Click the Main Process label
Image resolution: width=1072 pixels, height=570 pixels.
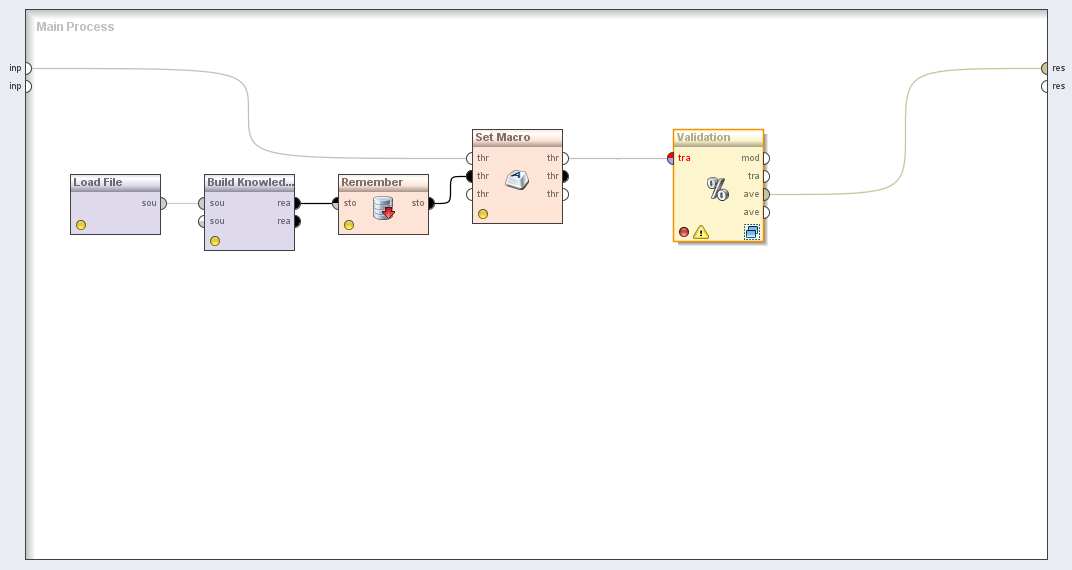point(75,27)
